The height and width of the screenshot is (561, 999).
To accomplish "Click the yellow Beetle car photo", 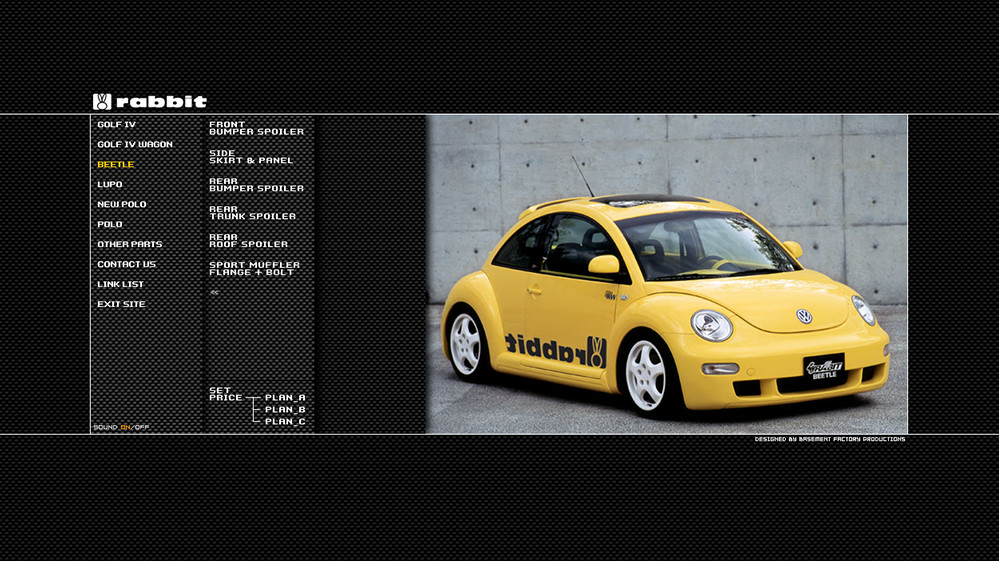I will (x=666, y=274).
